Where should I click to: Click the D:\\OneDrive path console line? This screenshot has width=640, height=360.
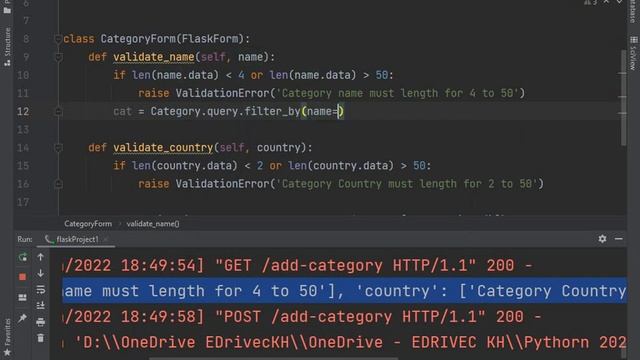point(344,342)
